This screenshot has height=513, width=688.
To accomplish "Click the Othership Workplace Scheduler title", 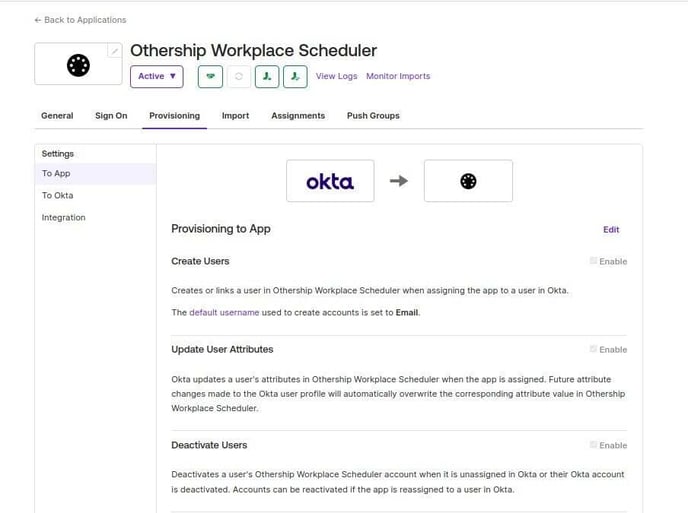I will point(254,50).
